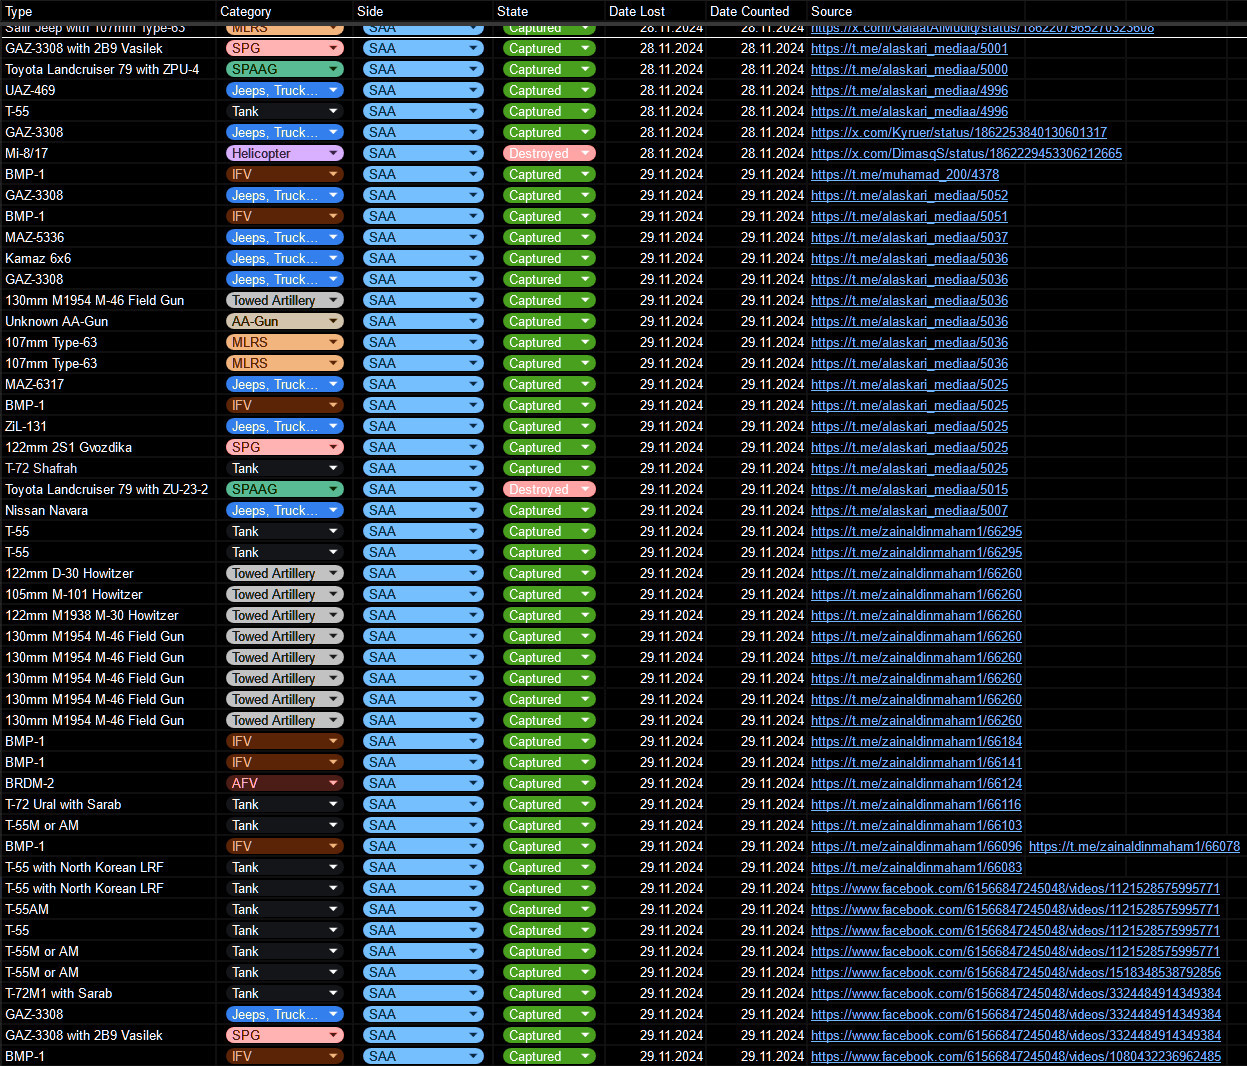1247x1066 pixels.
Task: Open the zainaldinmaham1/66124 source link
Action: [x=916, y=783]
